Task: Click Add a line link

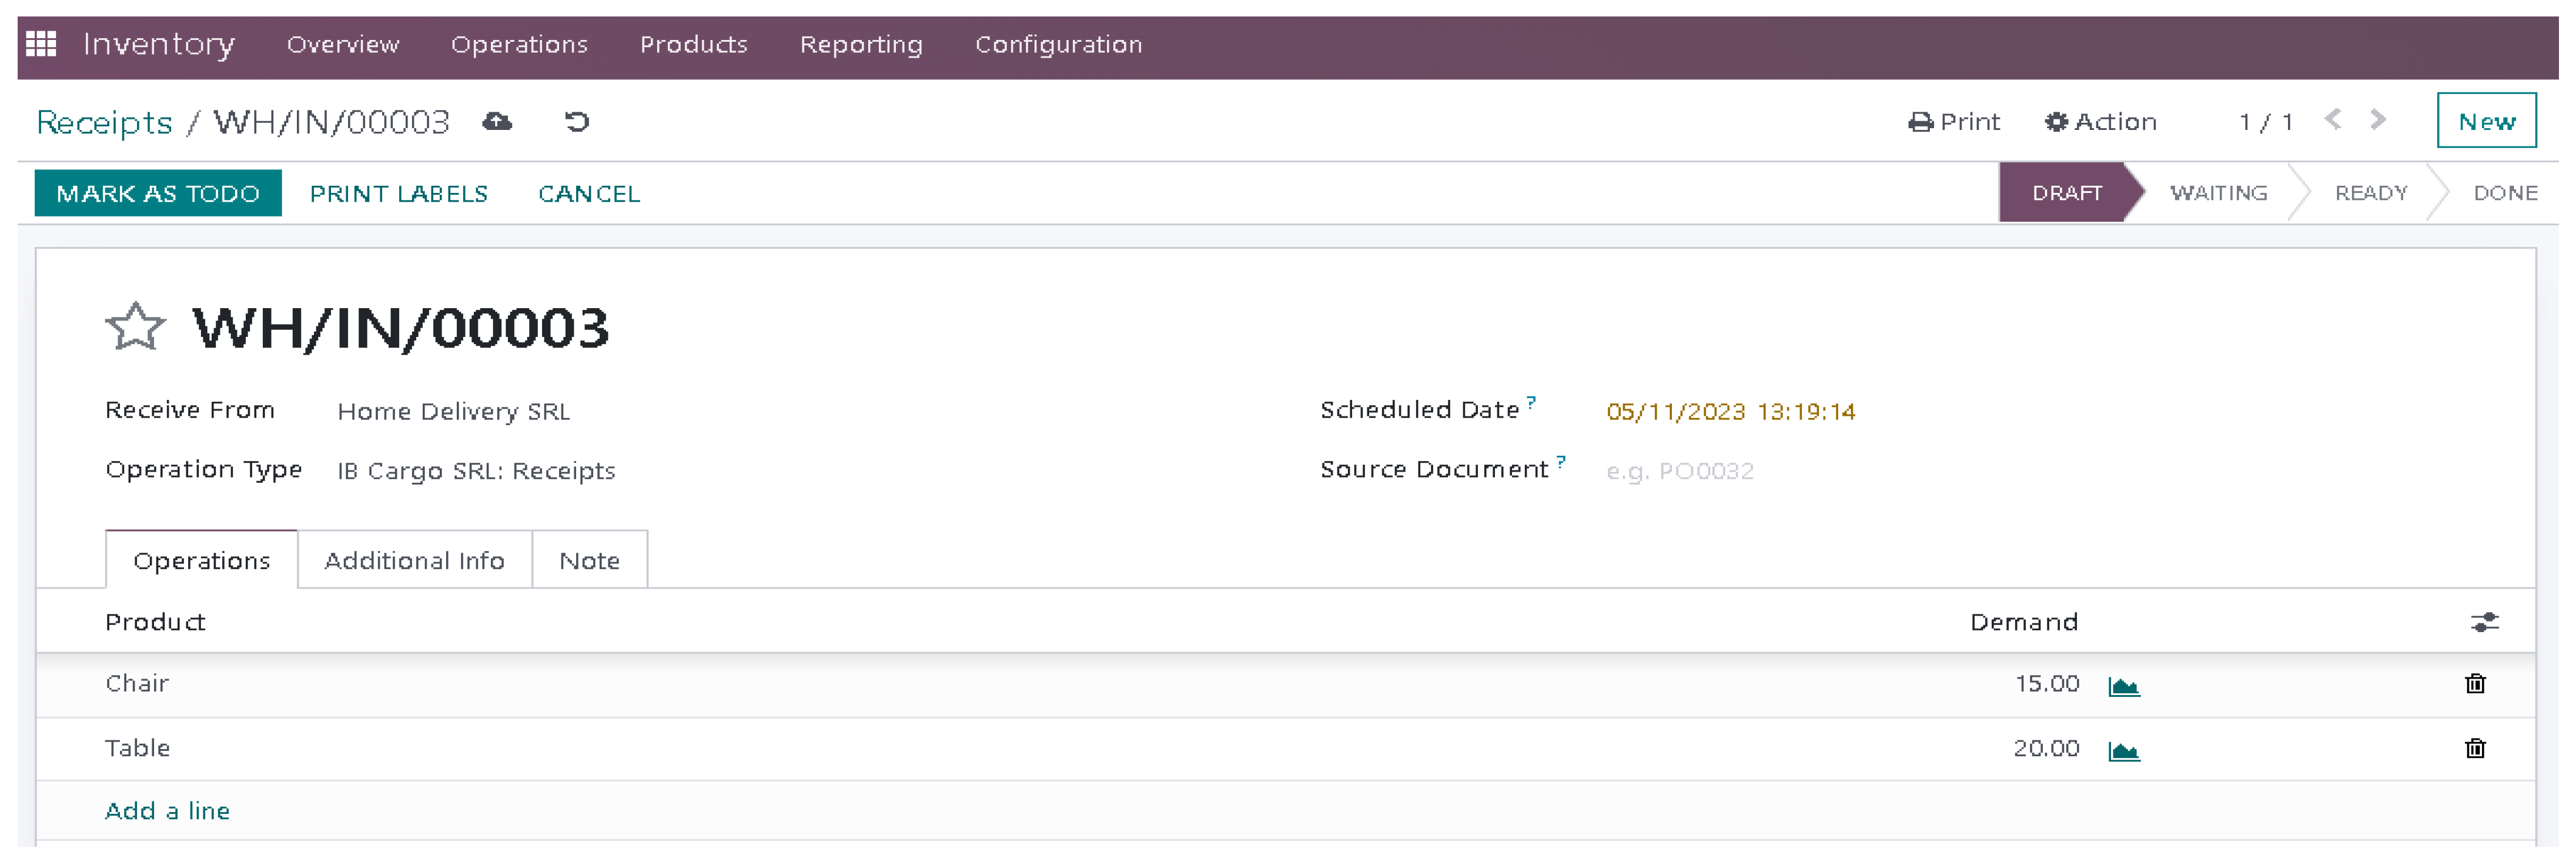Action: [167, 811]
